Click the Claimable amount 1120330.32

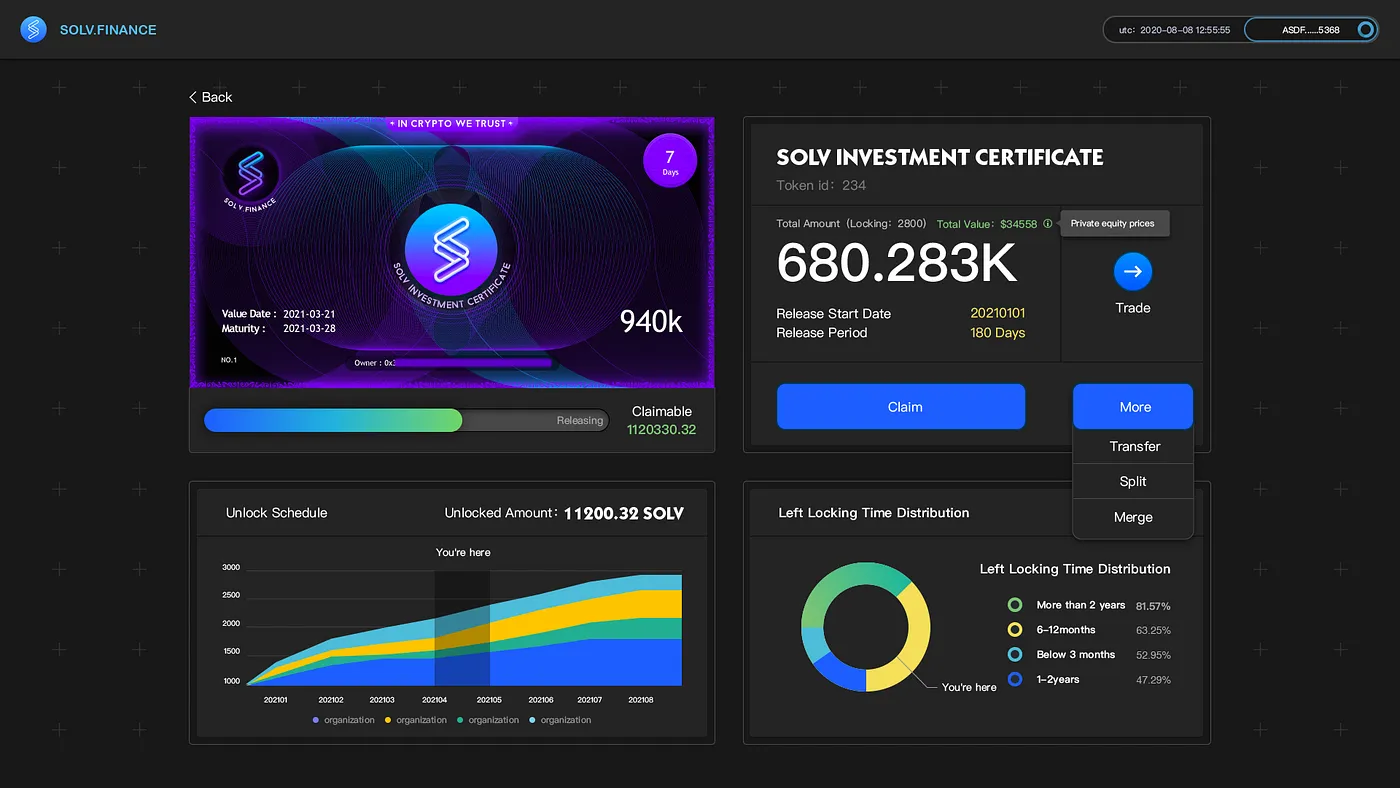(x=661, y=430)
